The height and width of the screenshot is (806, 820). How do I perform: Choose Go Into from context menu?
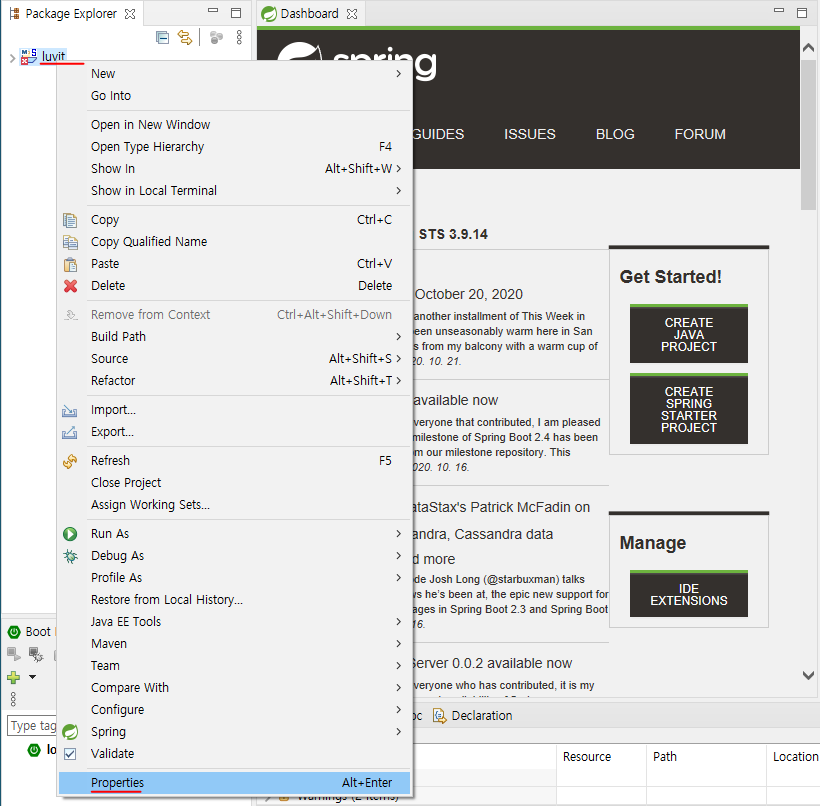[x=234, y=96]
